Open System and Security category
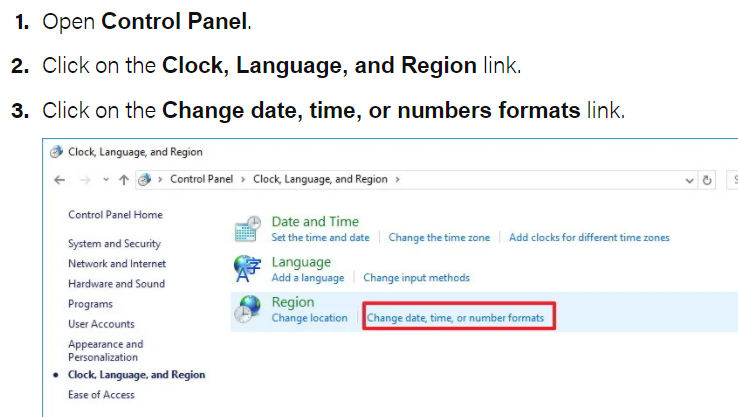The image size is (738, 417). [114, 244]
